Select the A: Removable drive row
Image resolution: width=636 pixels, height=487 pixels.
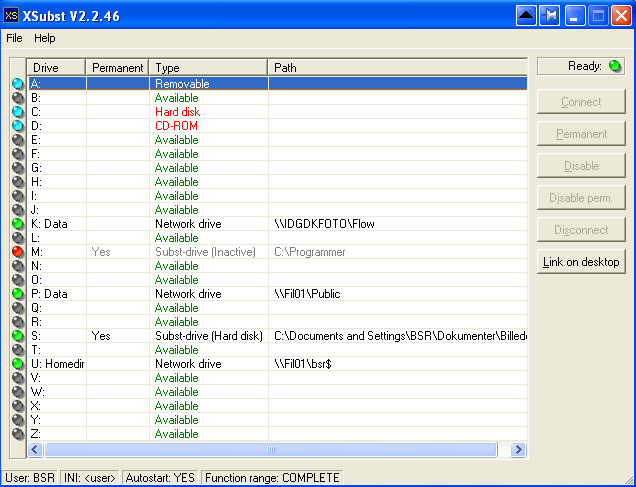[x=277, y=84]
